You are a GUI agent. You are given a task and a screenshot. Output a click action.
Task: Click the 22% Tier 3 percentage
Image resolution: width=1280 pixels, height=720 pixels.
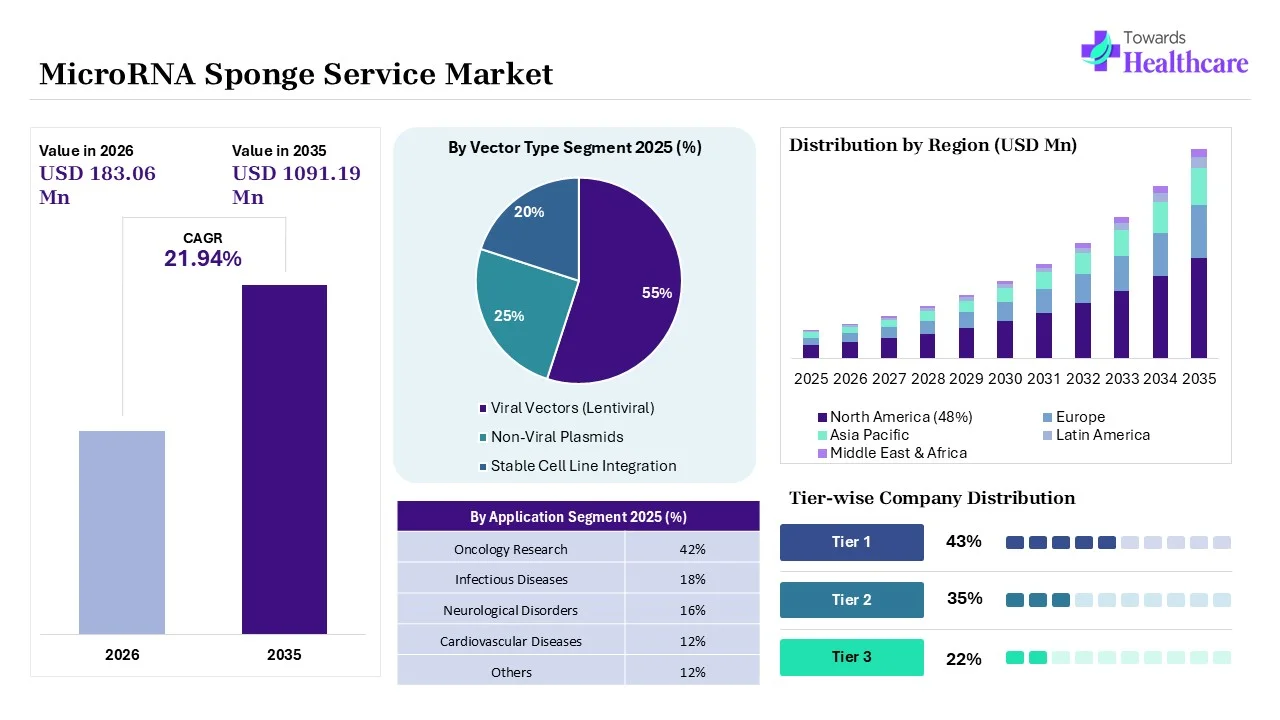(964, 659)
